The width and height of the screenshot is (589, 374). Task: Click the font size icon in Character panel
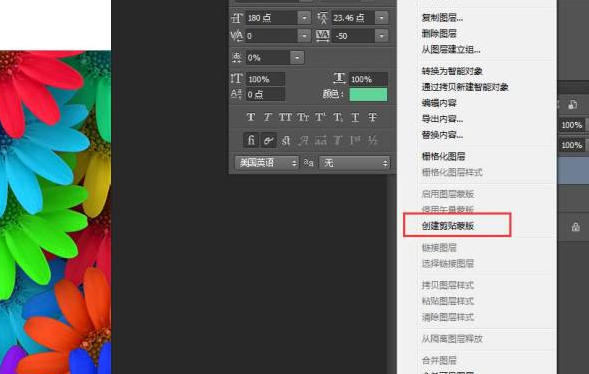tap(237, 18)
